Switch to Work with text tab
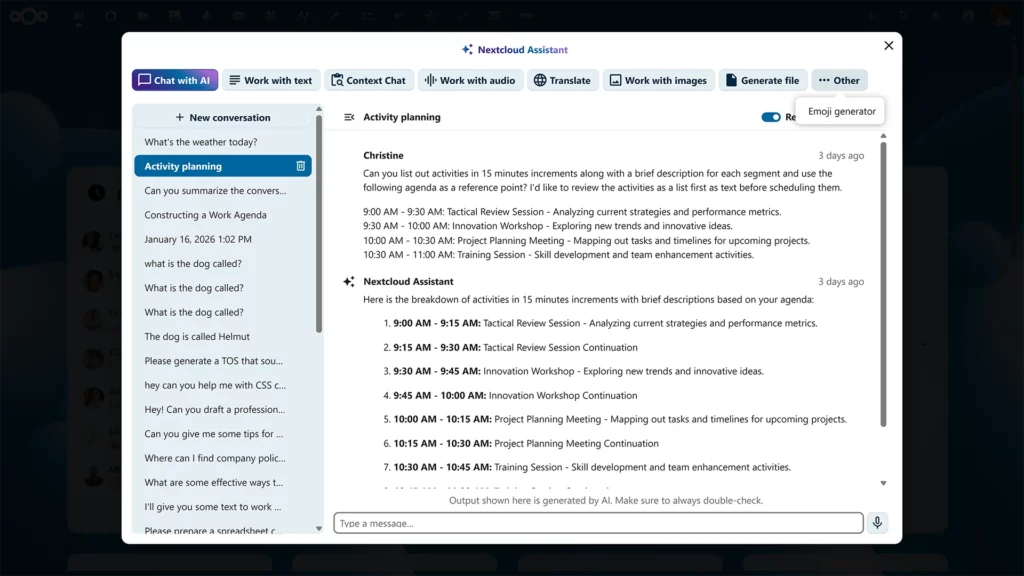The height and width of the screenshot is (576, 1024). [x=268, y=80]
